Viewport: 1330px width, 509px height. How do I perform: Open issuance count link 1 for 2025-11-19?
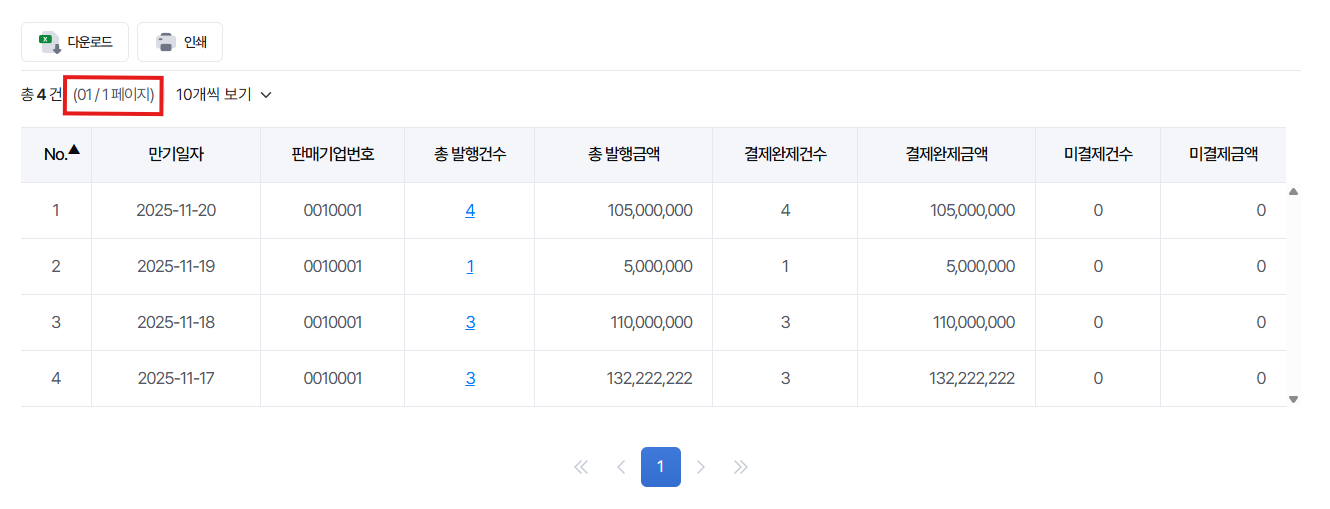[470, 267]
